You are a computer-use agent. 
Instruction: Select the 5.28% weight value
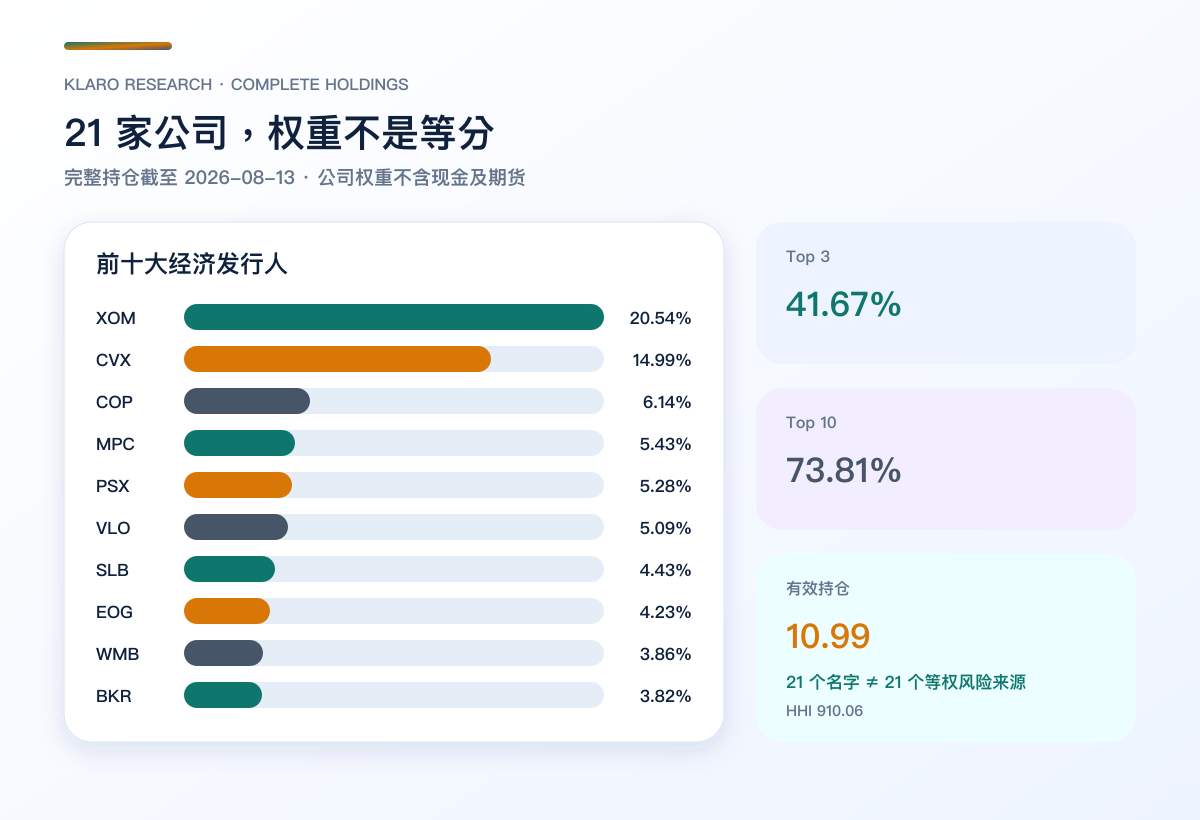[666, 486]
